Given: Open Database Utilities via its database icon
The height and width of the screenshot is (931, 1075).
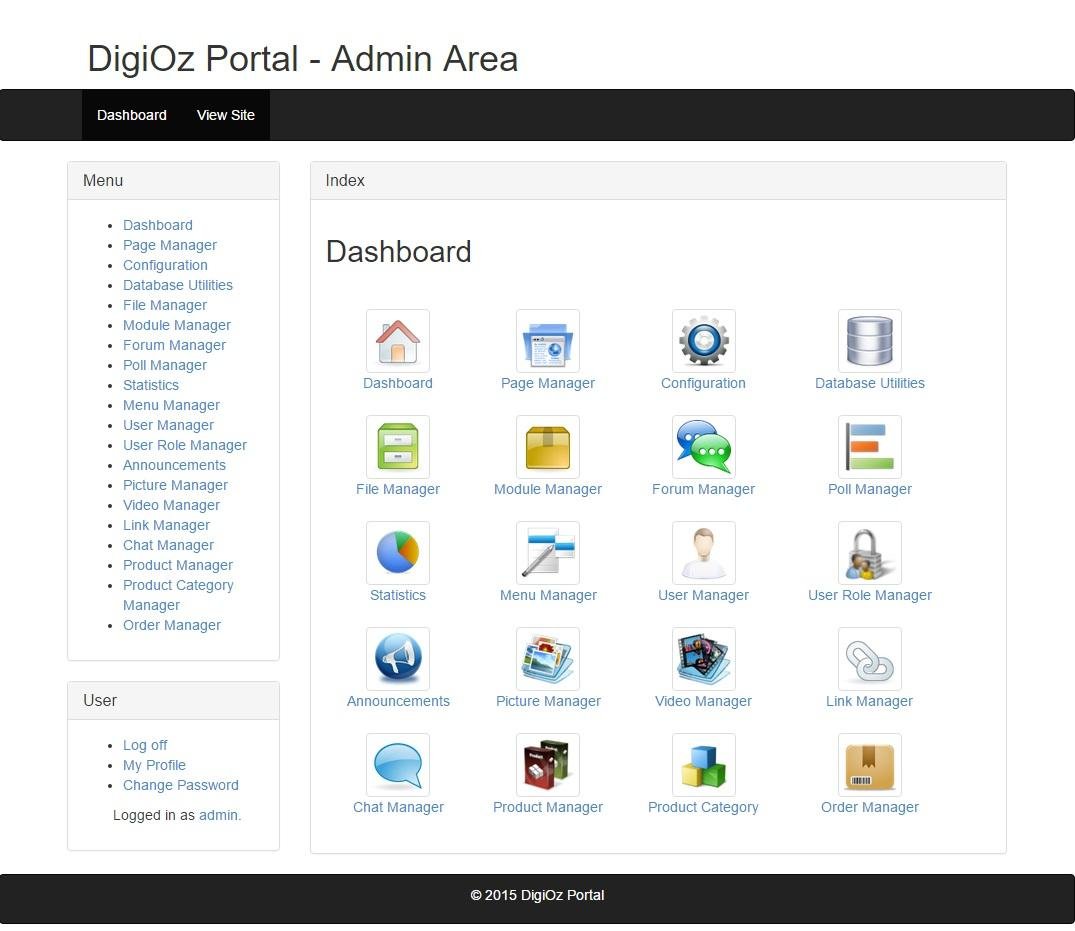Looking at the screenshot, I should click(x=869, y=340).
